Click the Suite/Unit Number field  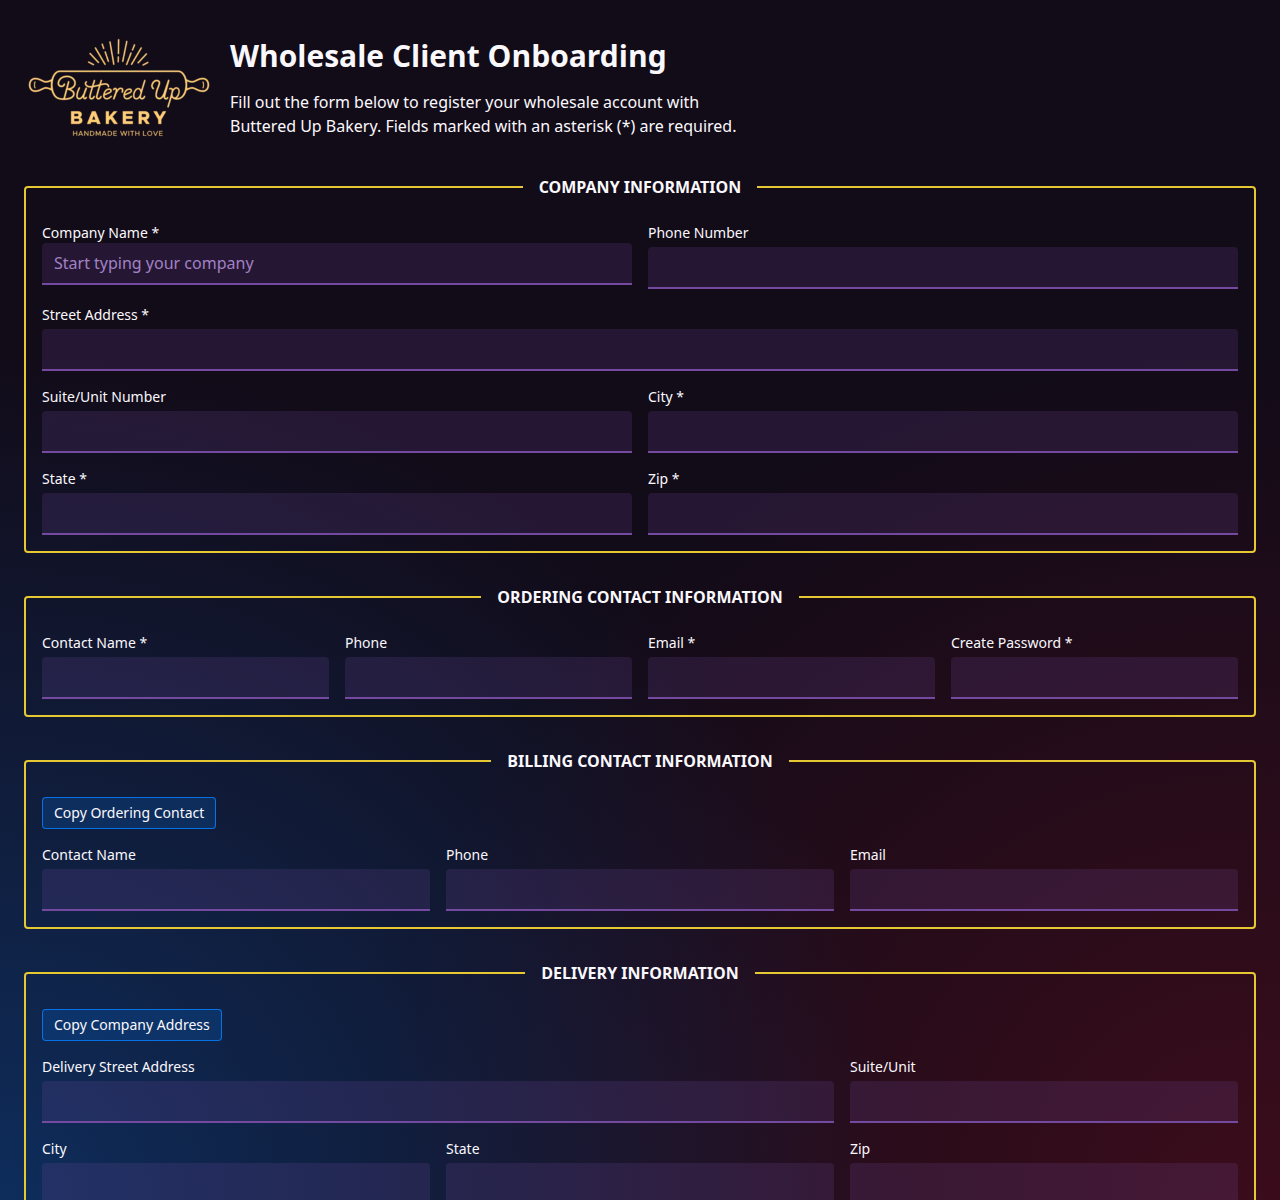click(336, 431)
